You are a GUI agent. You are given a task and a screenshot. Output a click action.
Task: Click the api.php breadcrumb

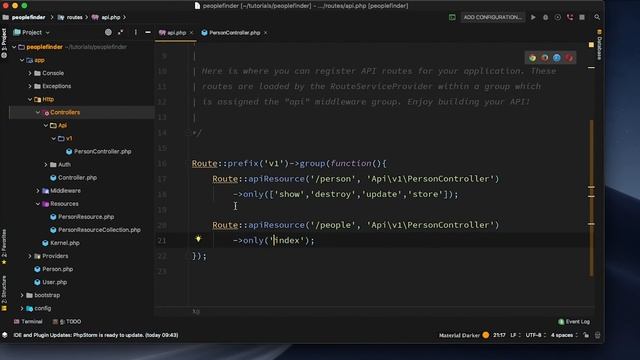(x=106, y=17)
